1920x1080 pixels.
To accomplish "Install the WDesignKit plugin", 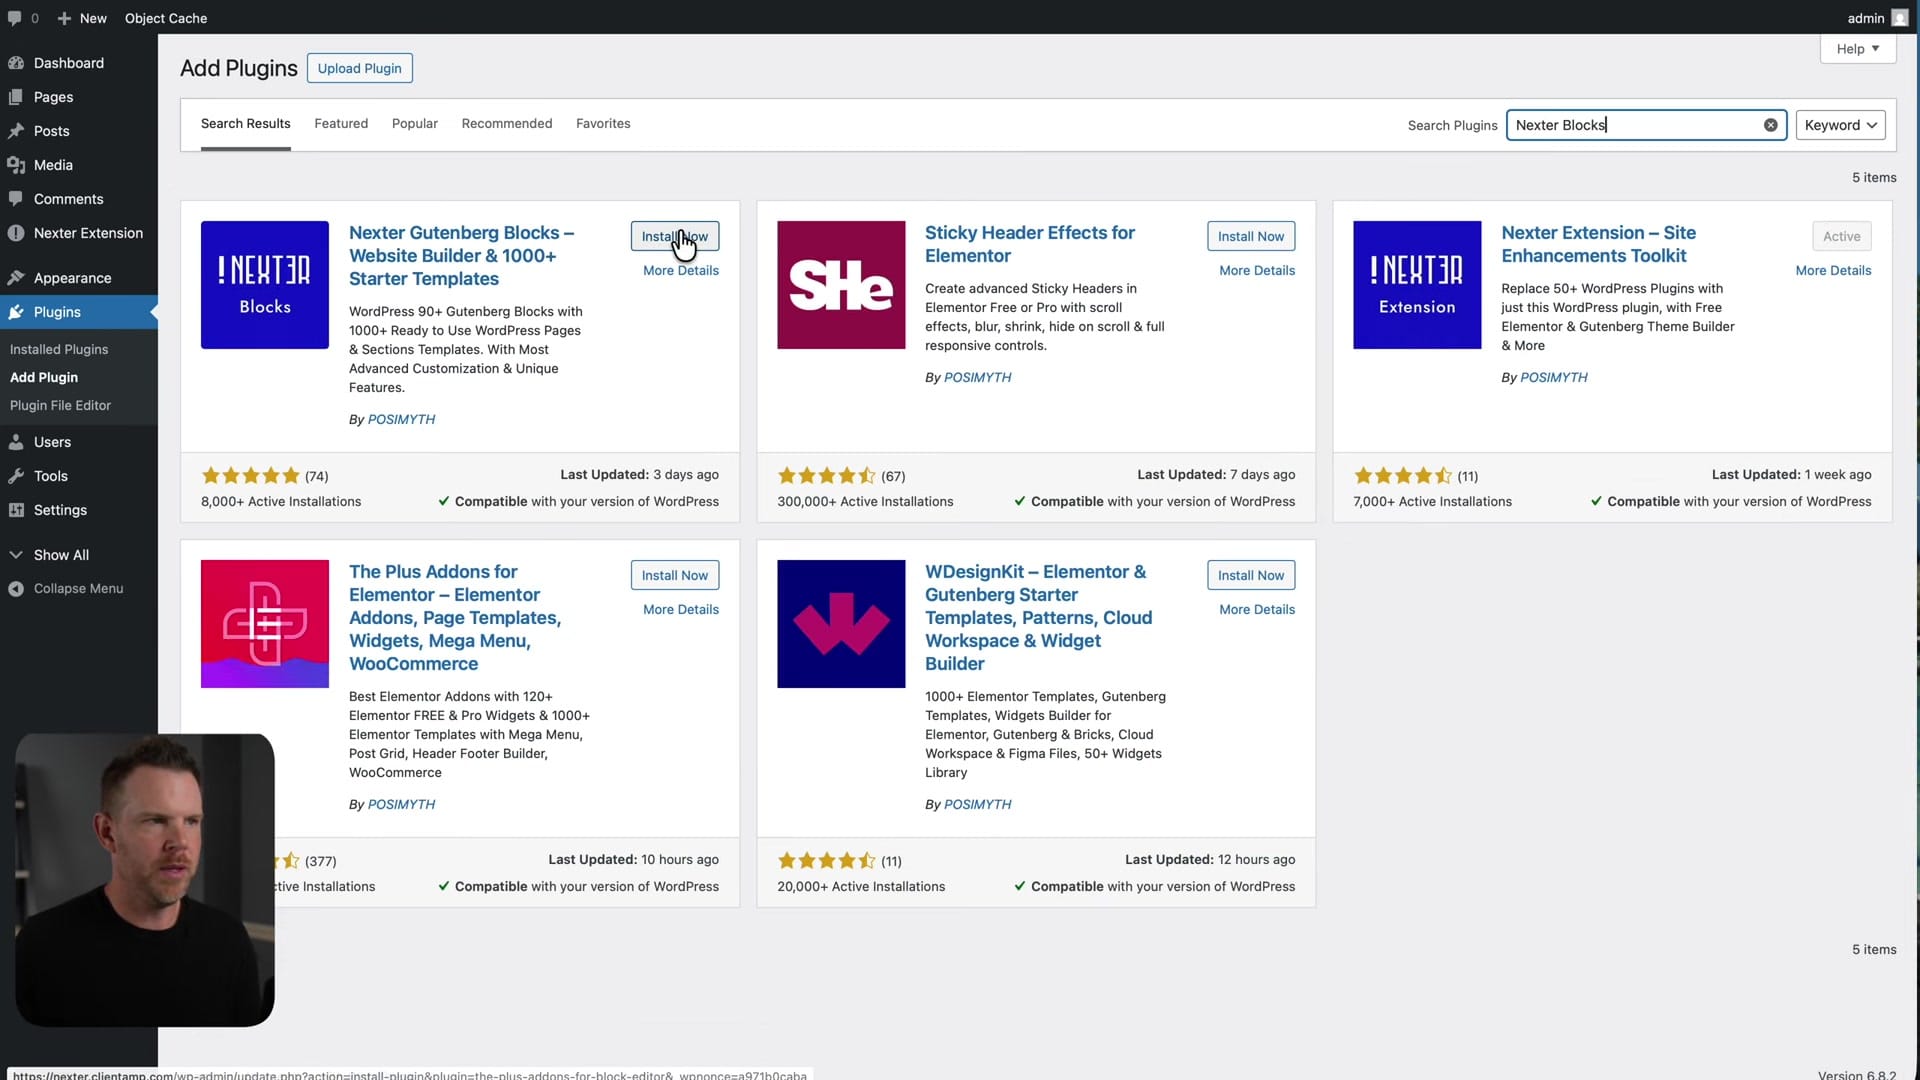I will (1251, 575).
